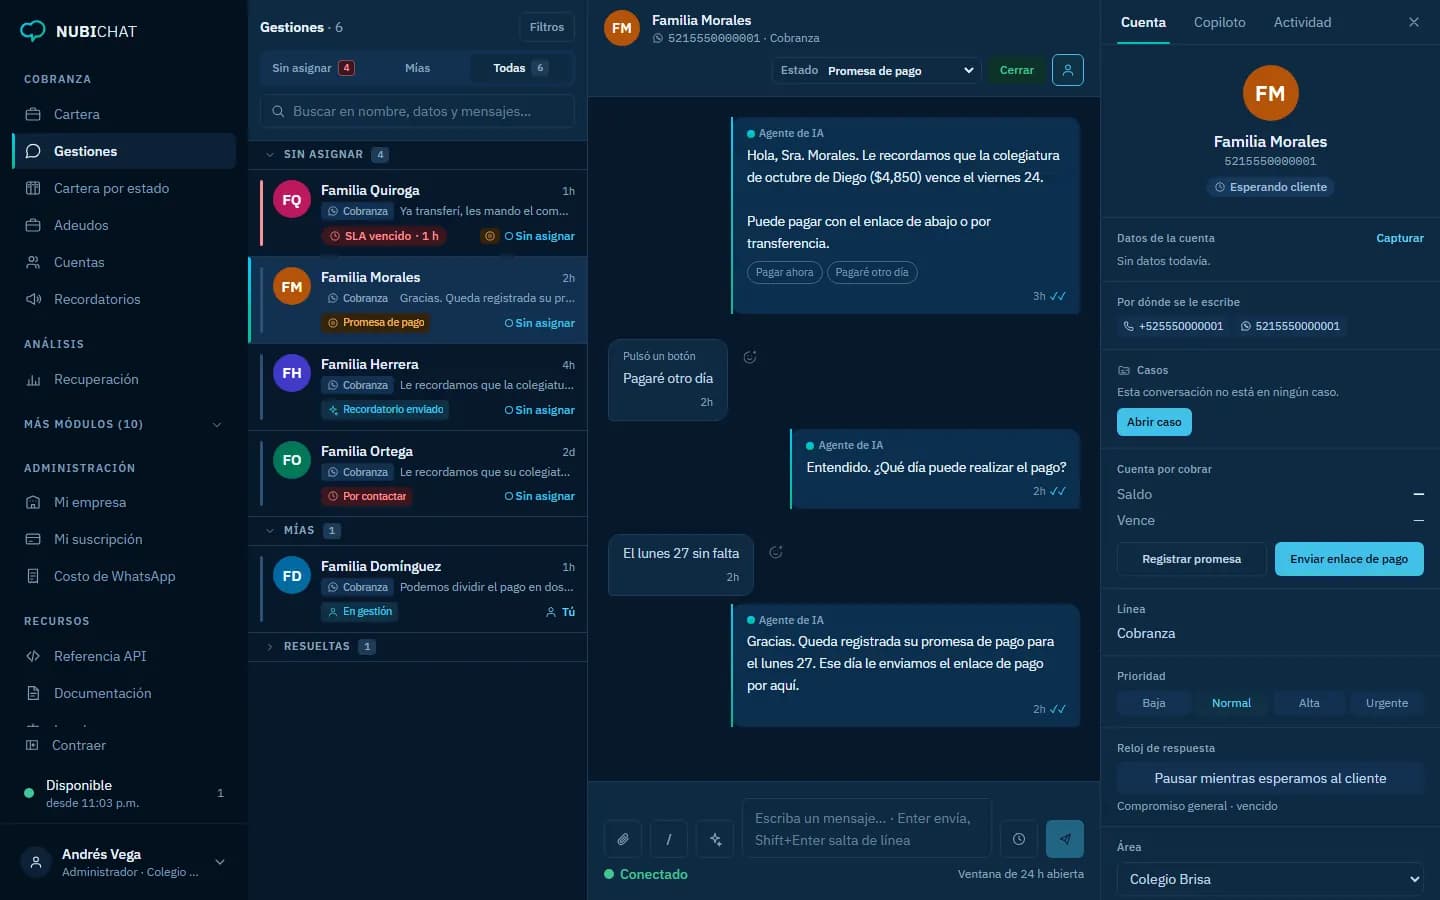Viewport: 1440px width, 900px height.
Task: Open the Cuentas section
Action: coord(124,262)
